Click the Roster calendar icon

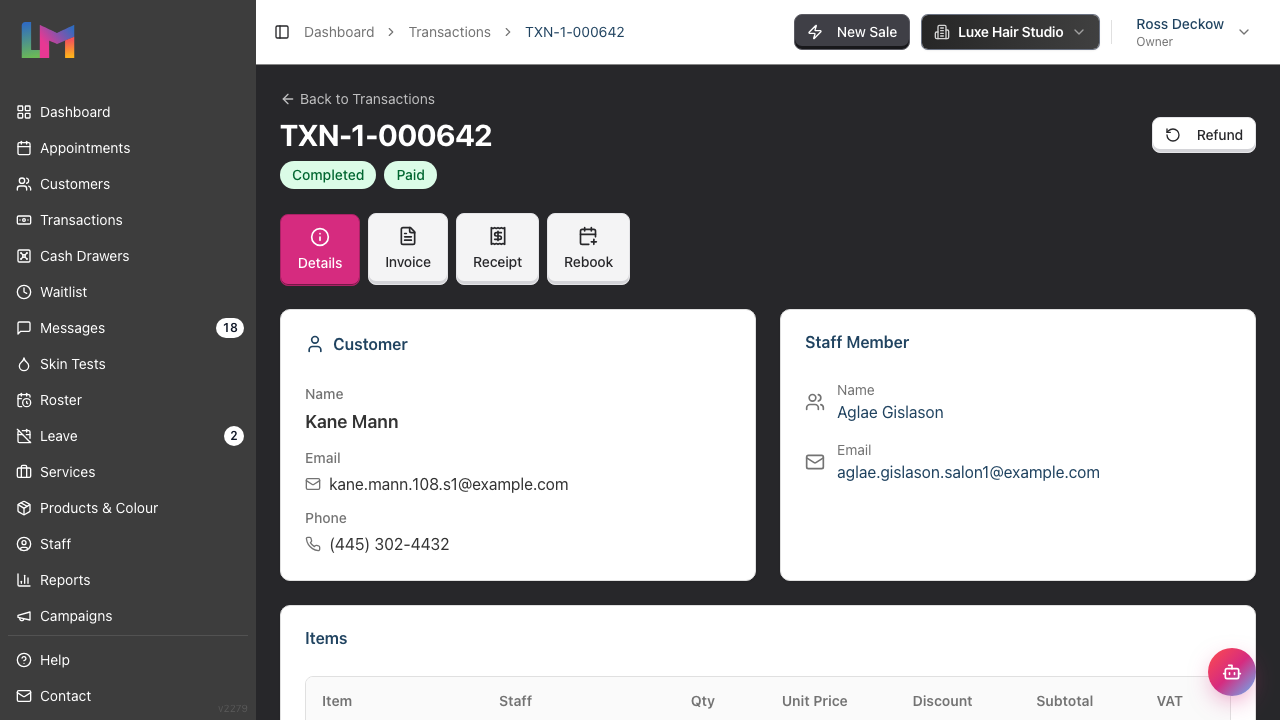24,400
